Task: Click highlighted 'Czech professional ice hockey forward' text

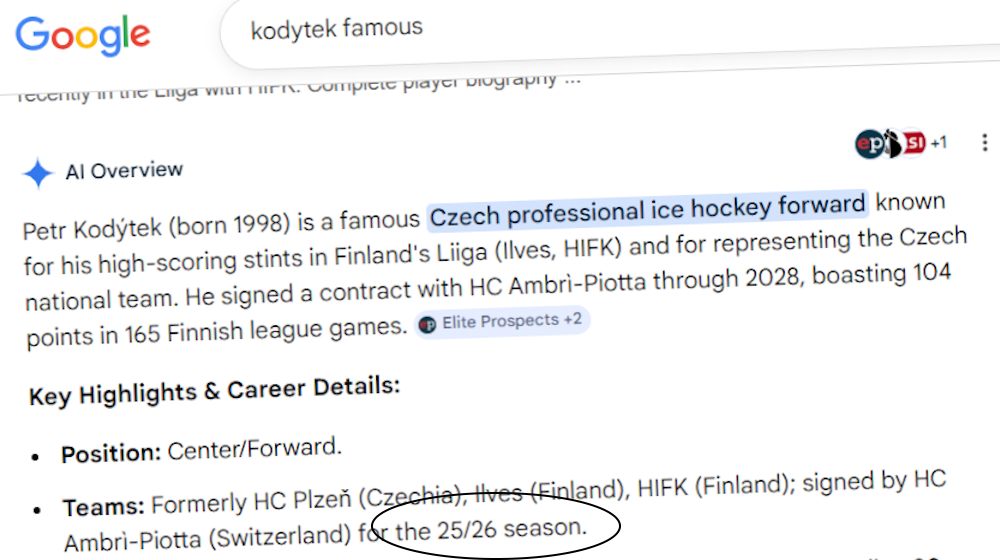Action: [648, 210]
